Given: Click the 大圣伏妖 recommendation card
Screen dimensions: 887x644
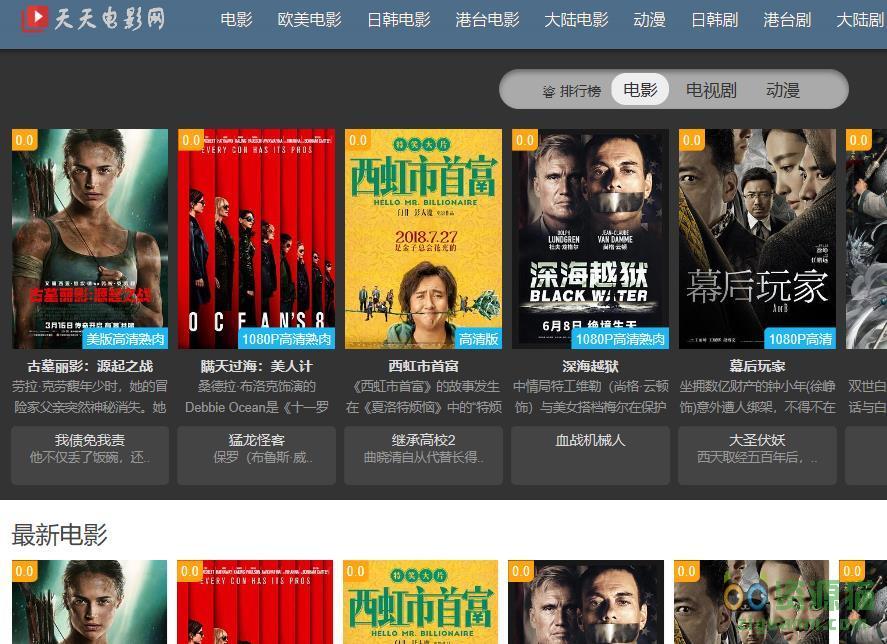Looking at the screenshot, I should (757, 448).
